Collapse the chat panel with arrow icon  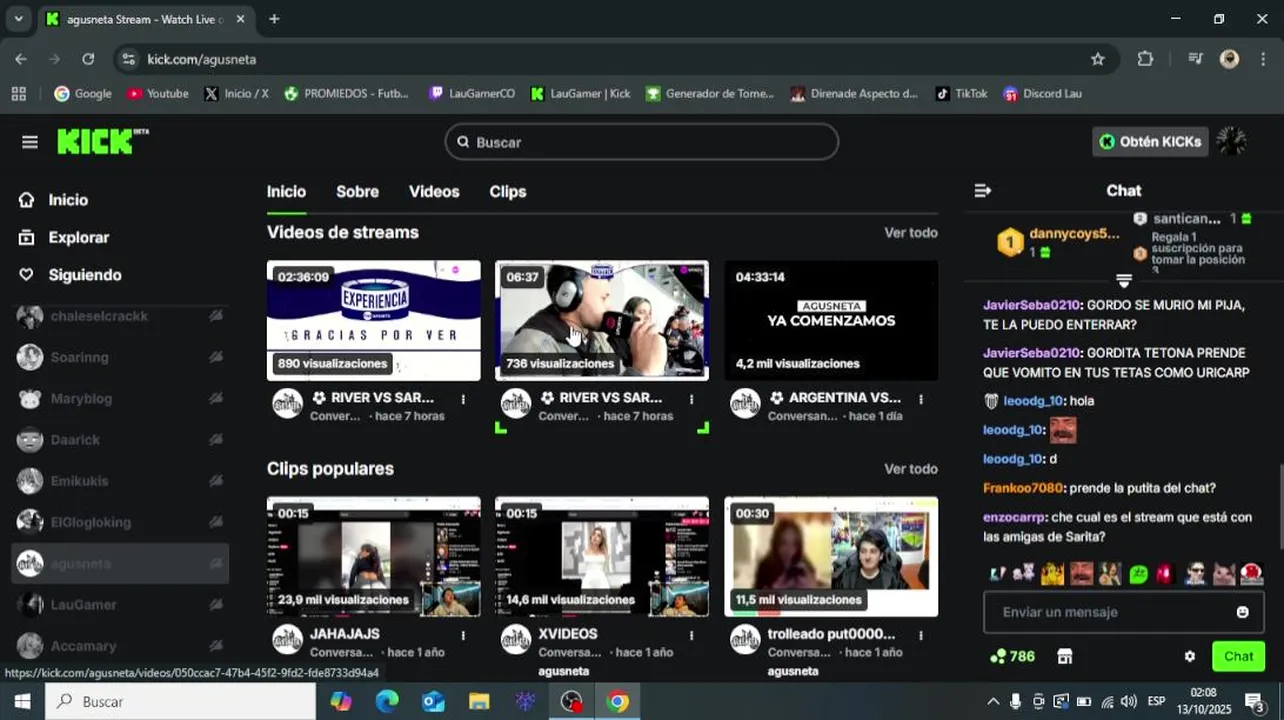(x=982, y=190)
